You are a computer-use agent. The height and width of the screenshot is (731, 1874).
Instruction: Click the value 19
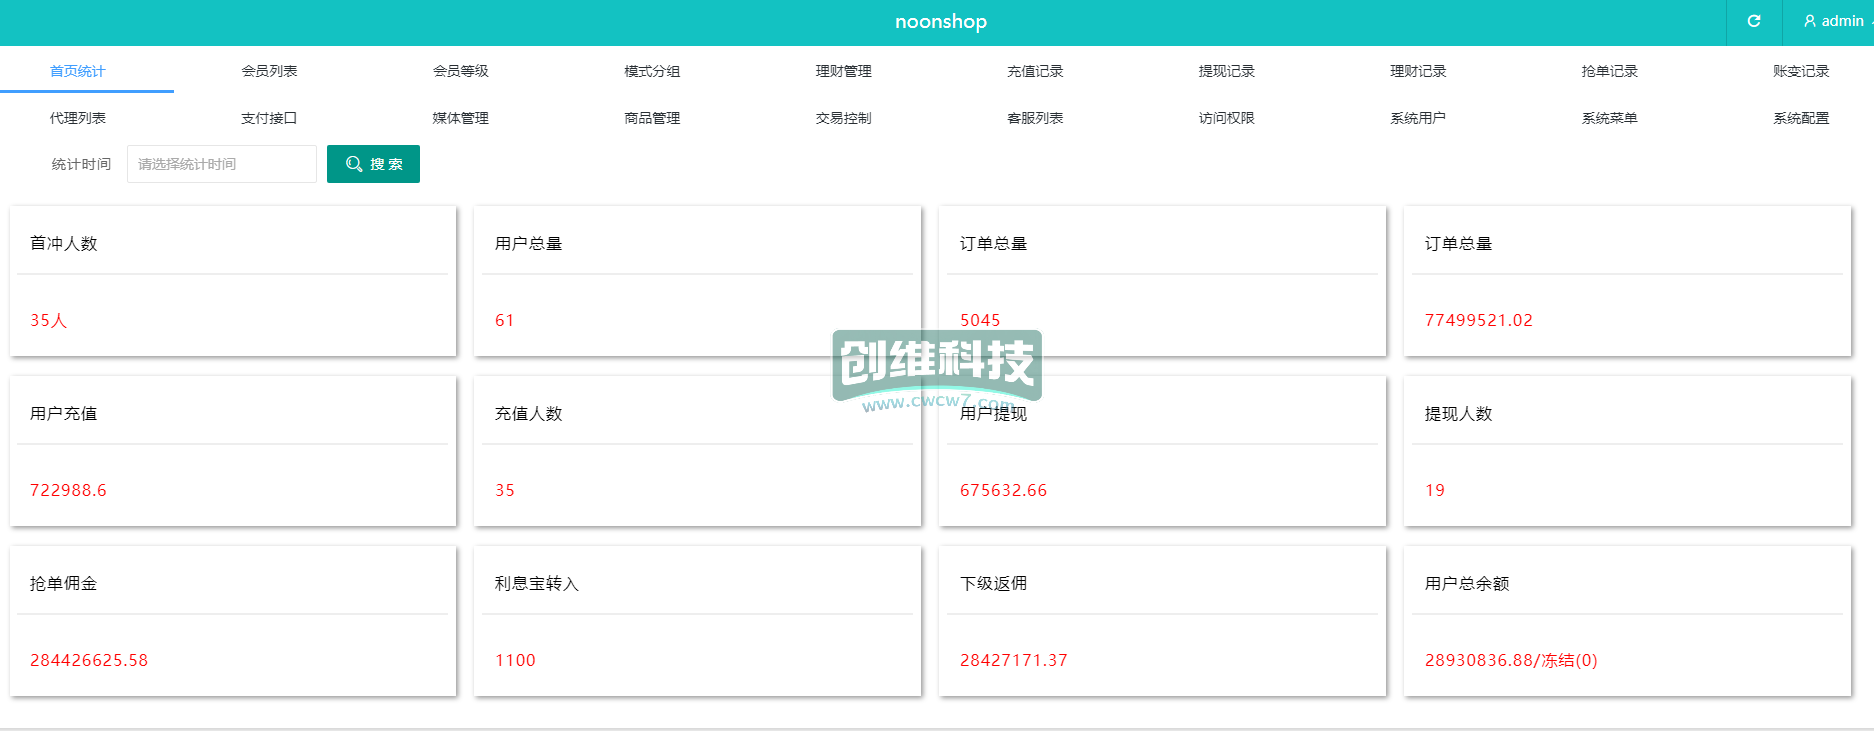pos(1435,490)
